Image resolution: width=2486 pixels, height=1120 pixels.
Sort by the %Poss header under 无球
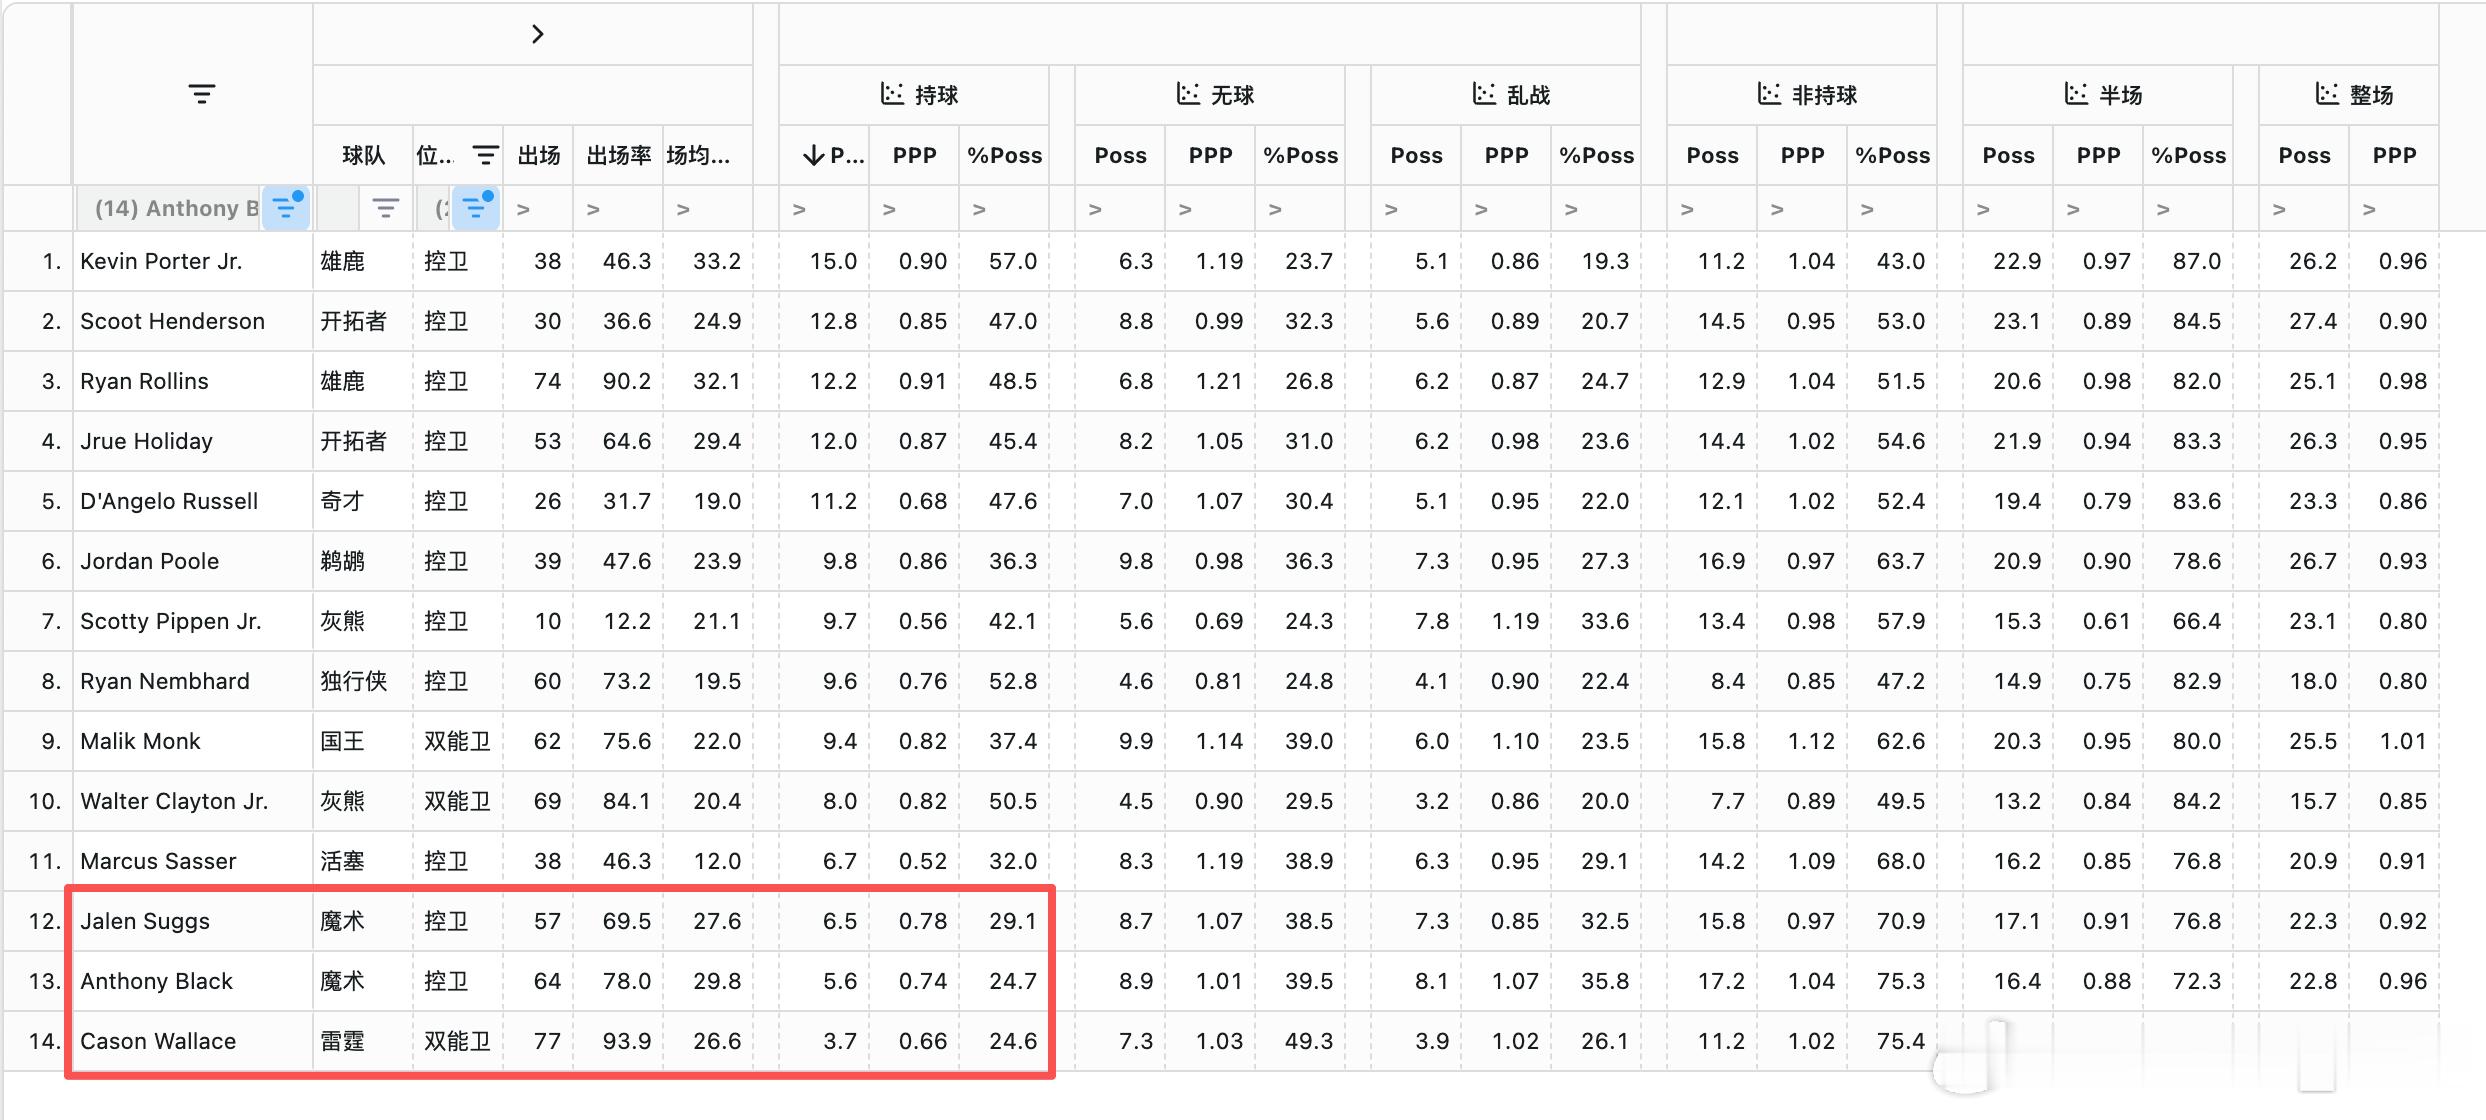pyautogui.click(x=1301, y=155)
